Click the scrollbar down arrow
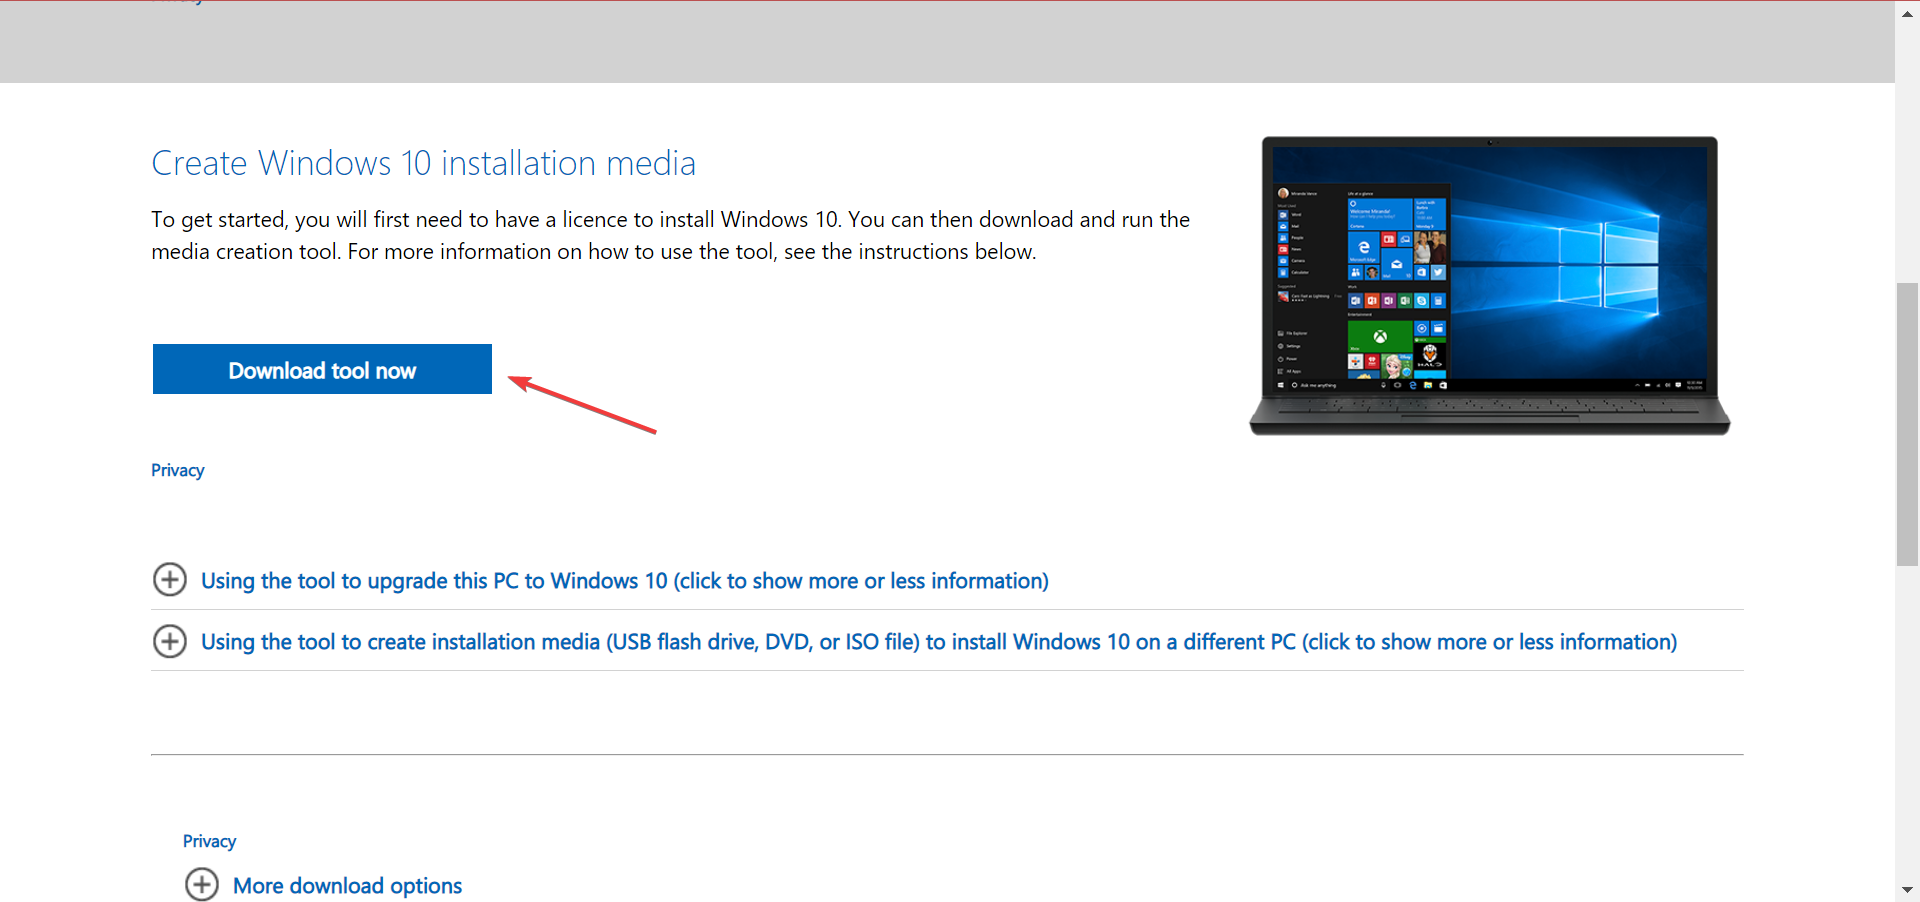The width and height of the screenshot is (1920, 902). pos(1907,889)
